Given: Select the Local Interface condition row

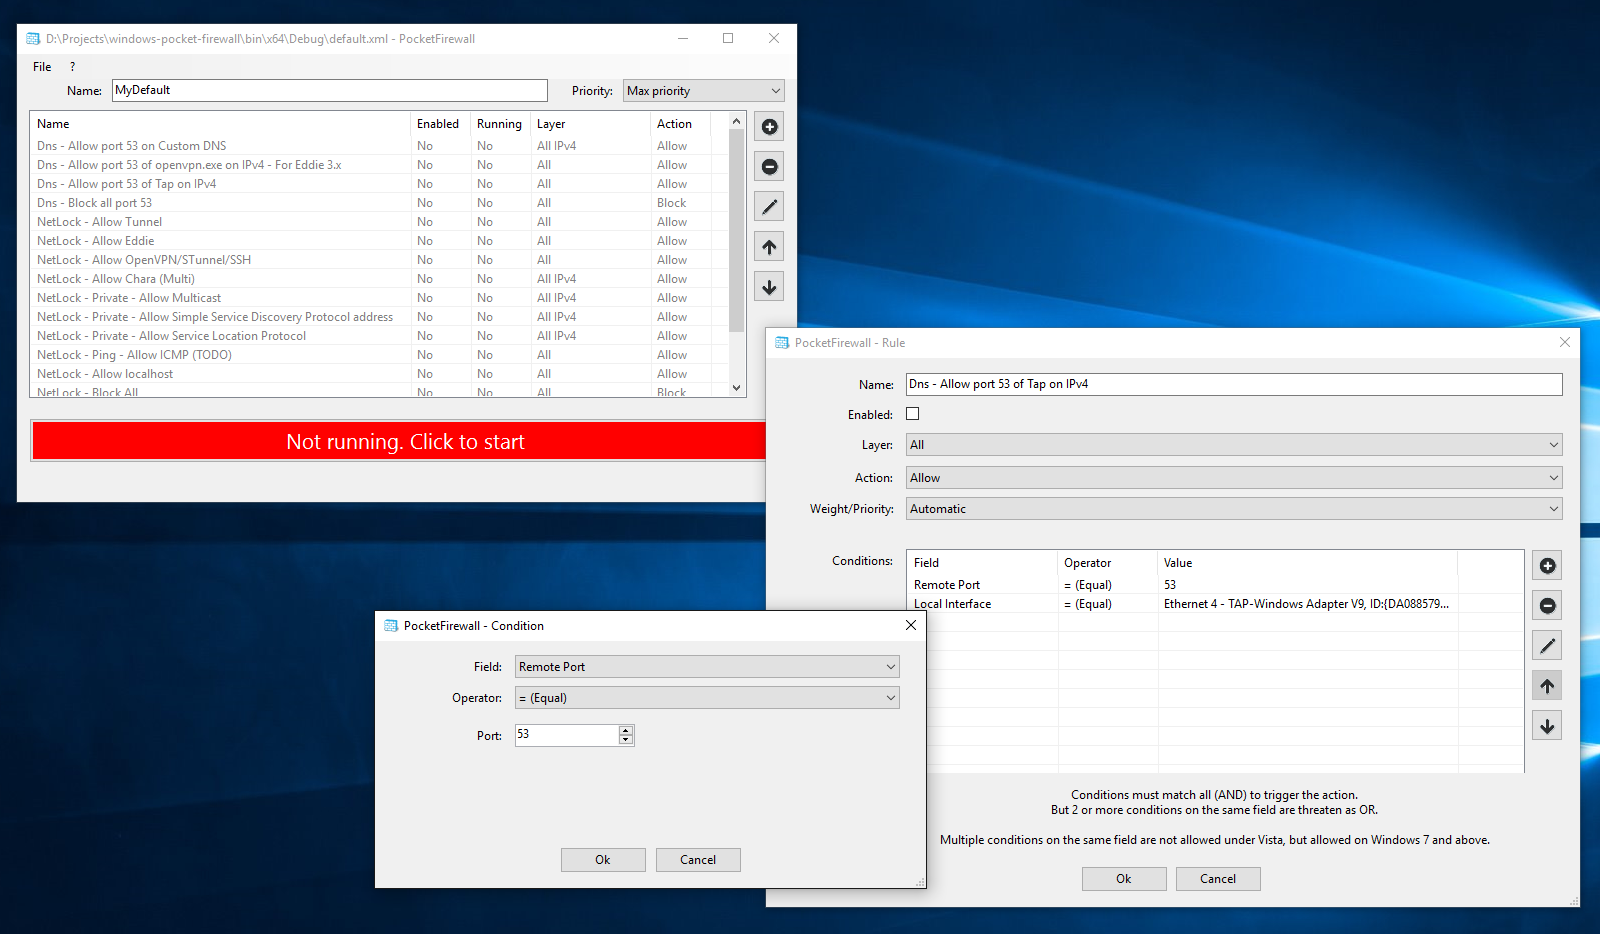Looking at the screenshot, I should click(x=1214, y=604).
